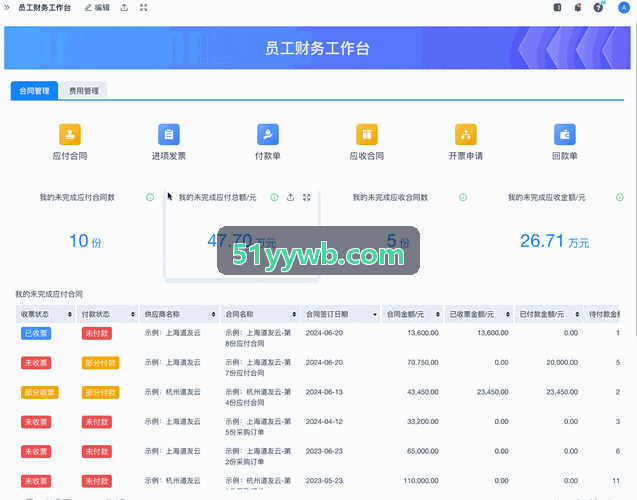Select amount cell 43,450.00
The width and height of the screenshot is (637, 500).
coord(422,392)
